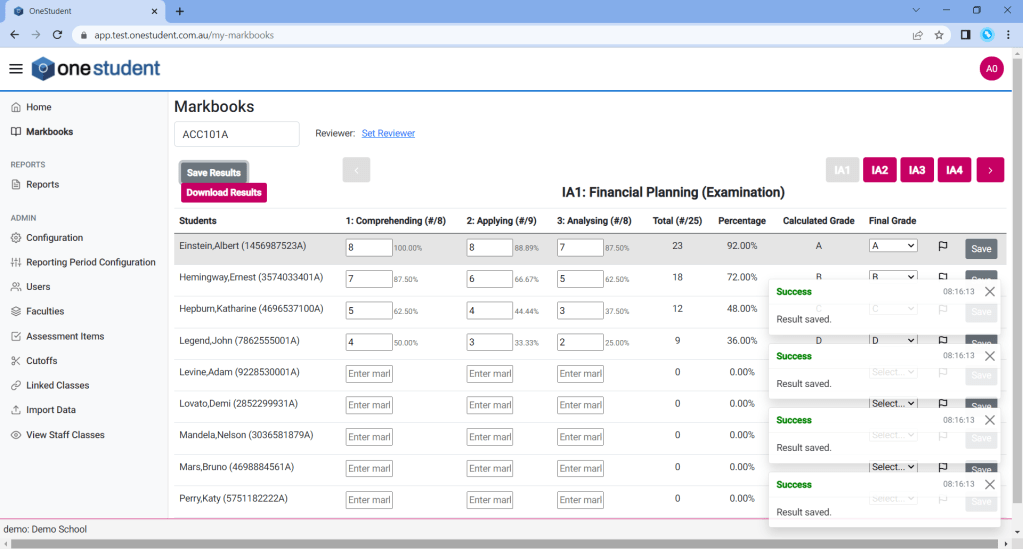Switch to the IA2 assessment tab
This screenshot has width=1023, height=549.
(x=879, y=170)
